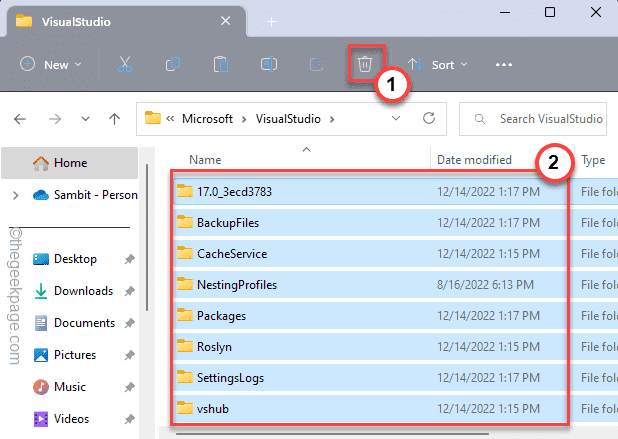
Task: Click the folder icon in address bar
Action: click(x=153, y=118)
